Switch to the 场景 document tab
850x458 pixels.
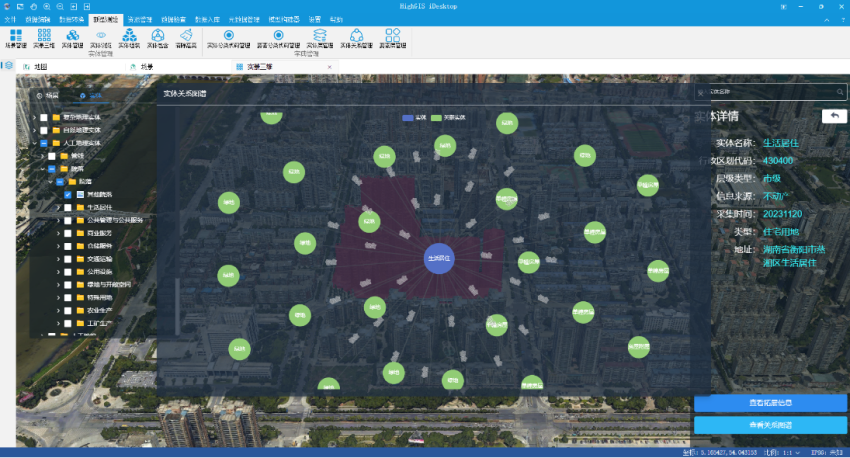(x=146, y=66)
